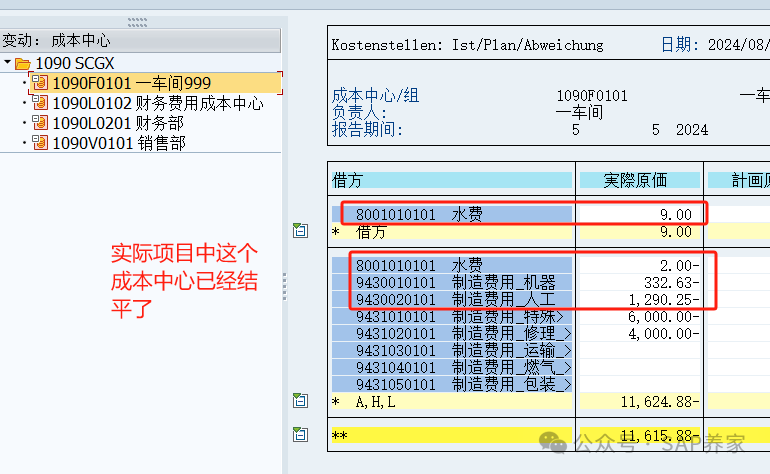Collapse the 1090 SCGX folder node
This screenshot has height=474, width=770.
(7, 62)
